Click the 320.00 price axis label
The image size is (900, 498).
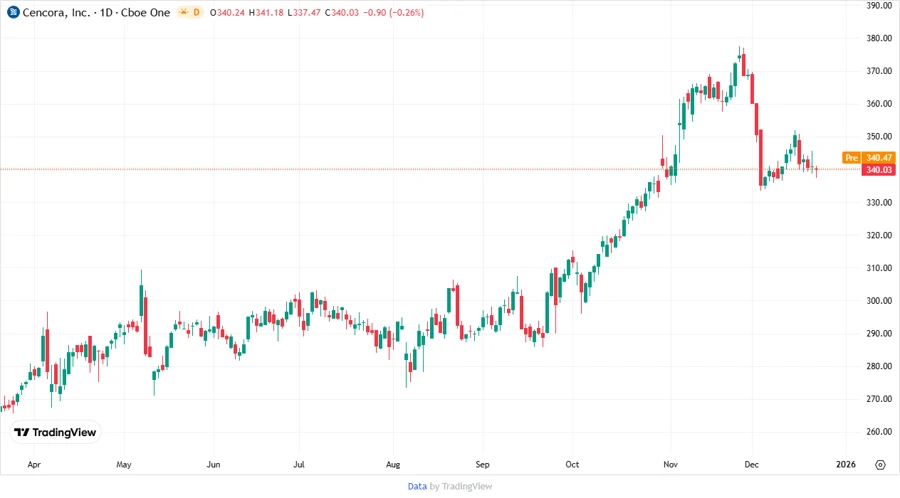point(879,235)
